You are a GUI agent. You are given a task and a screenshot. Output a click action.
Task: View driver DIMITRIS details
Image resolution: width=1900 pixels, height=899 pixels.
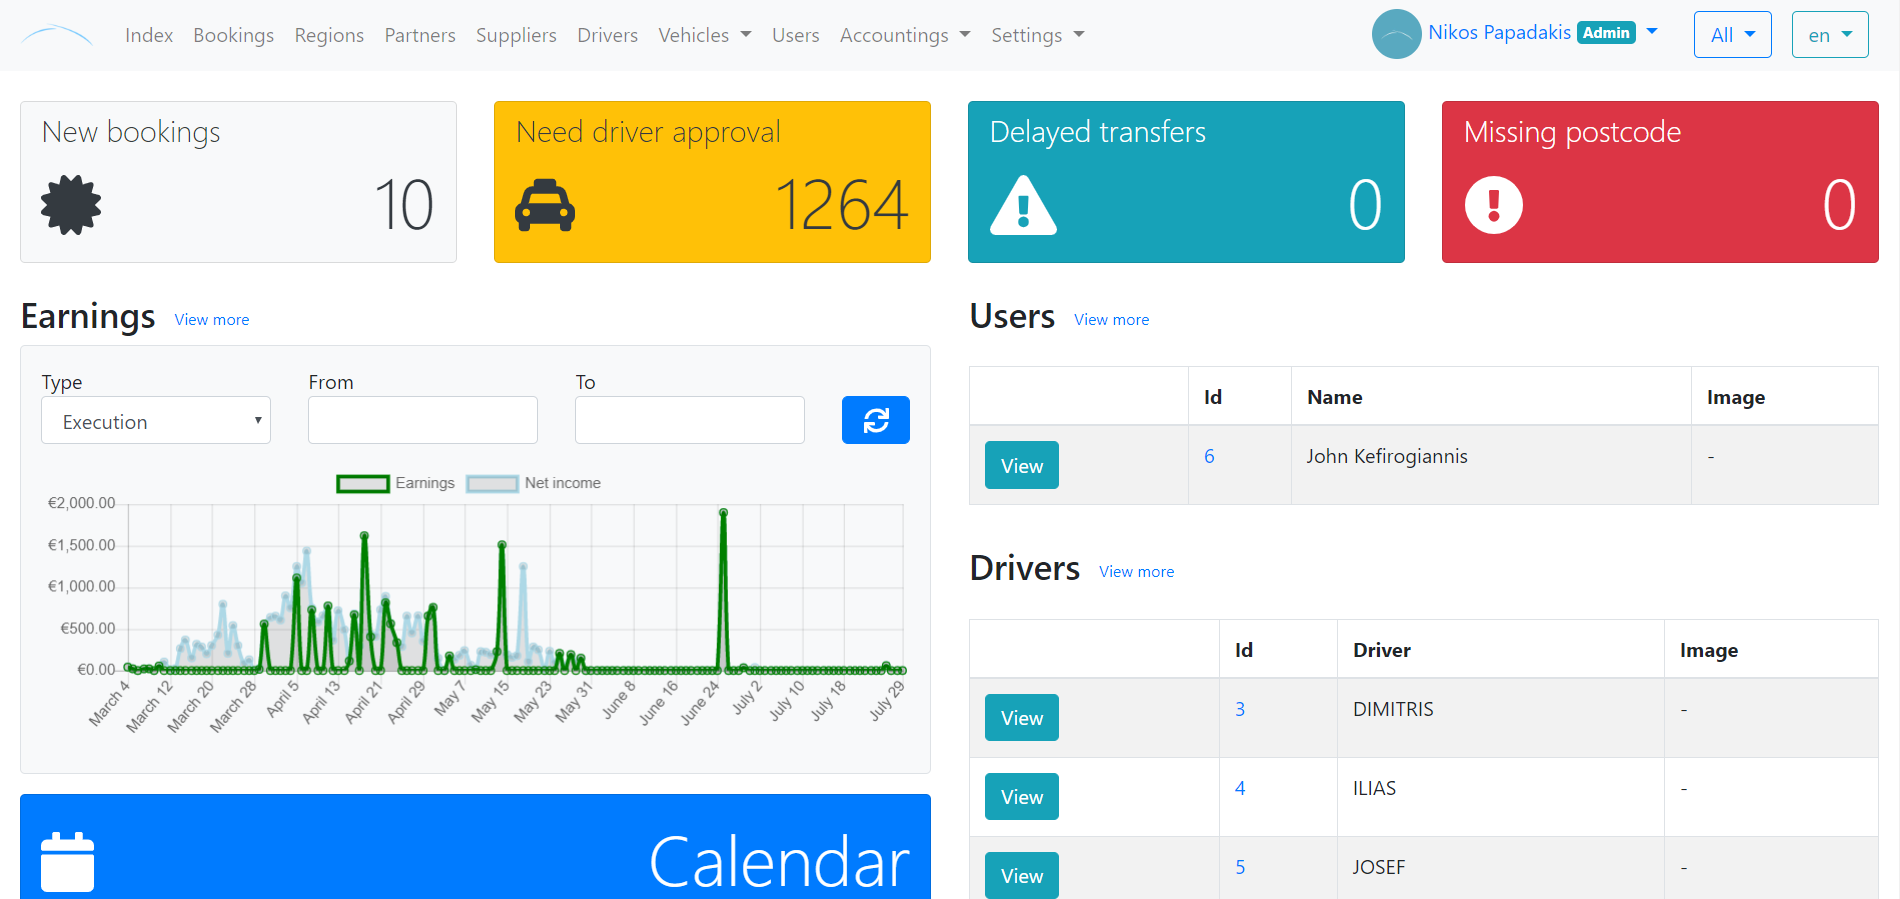tap(1021, 718)
